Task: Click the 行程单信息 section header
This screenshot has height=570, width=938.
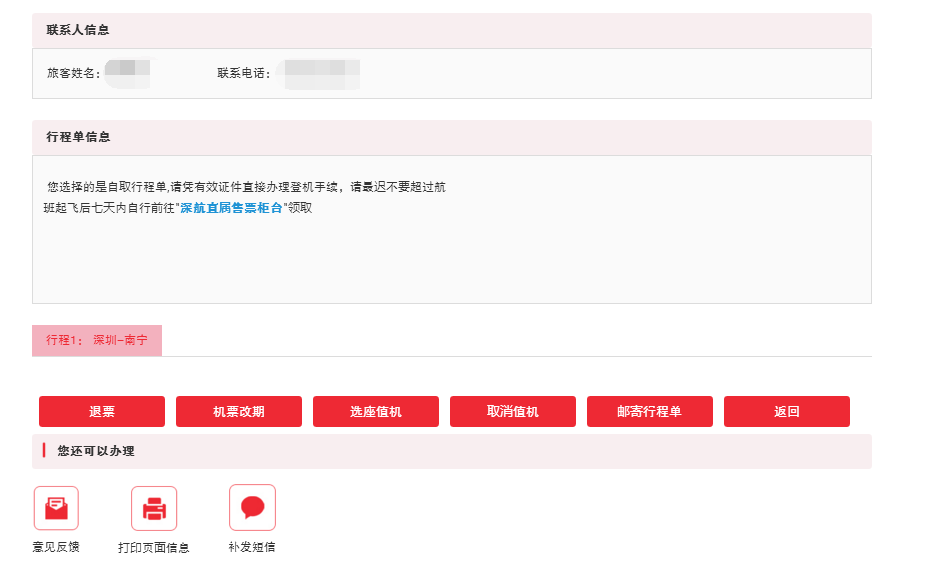Action: 78,137
